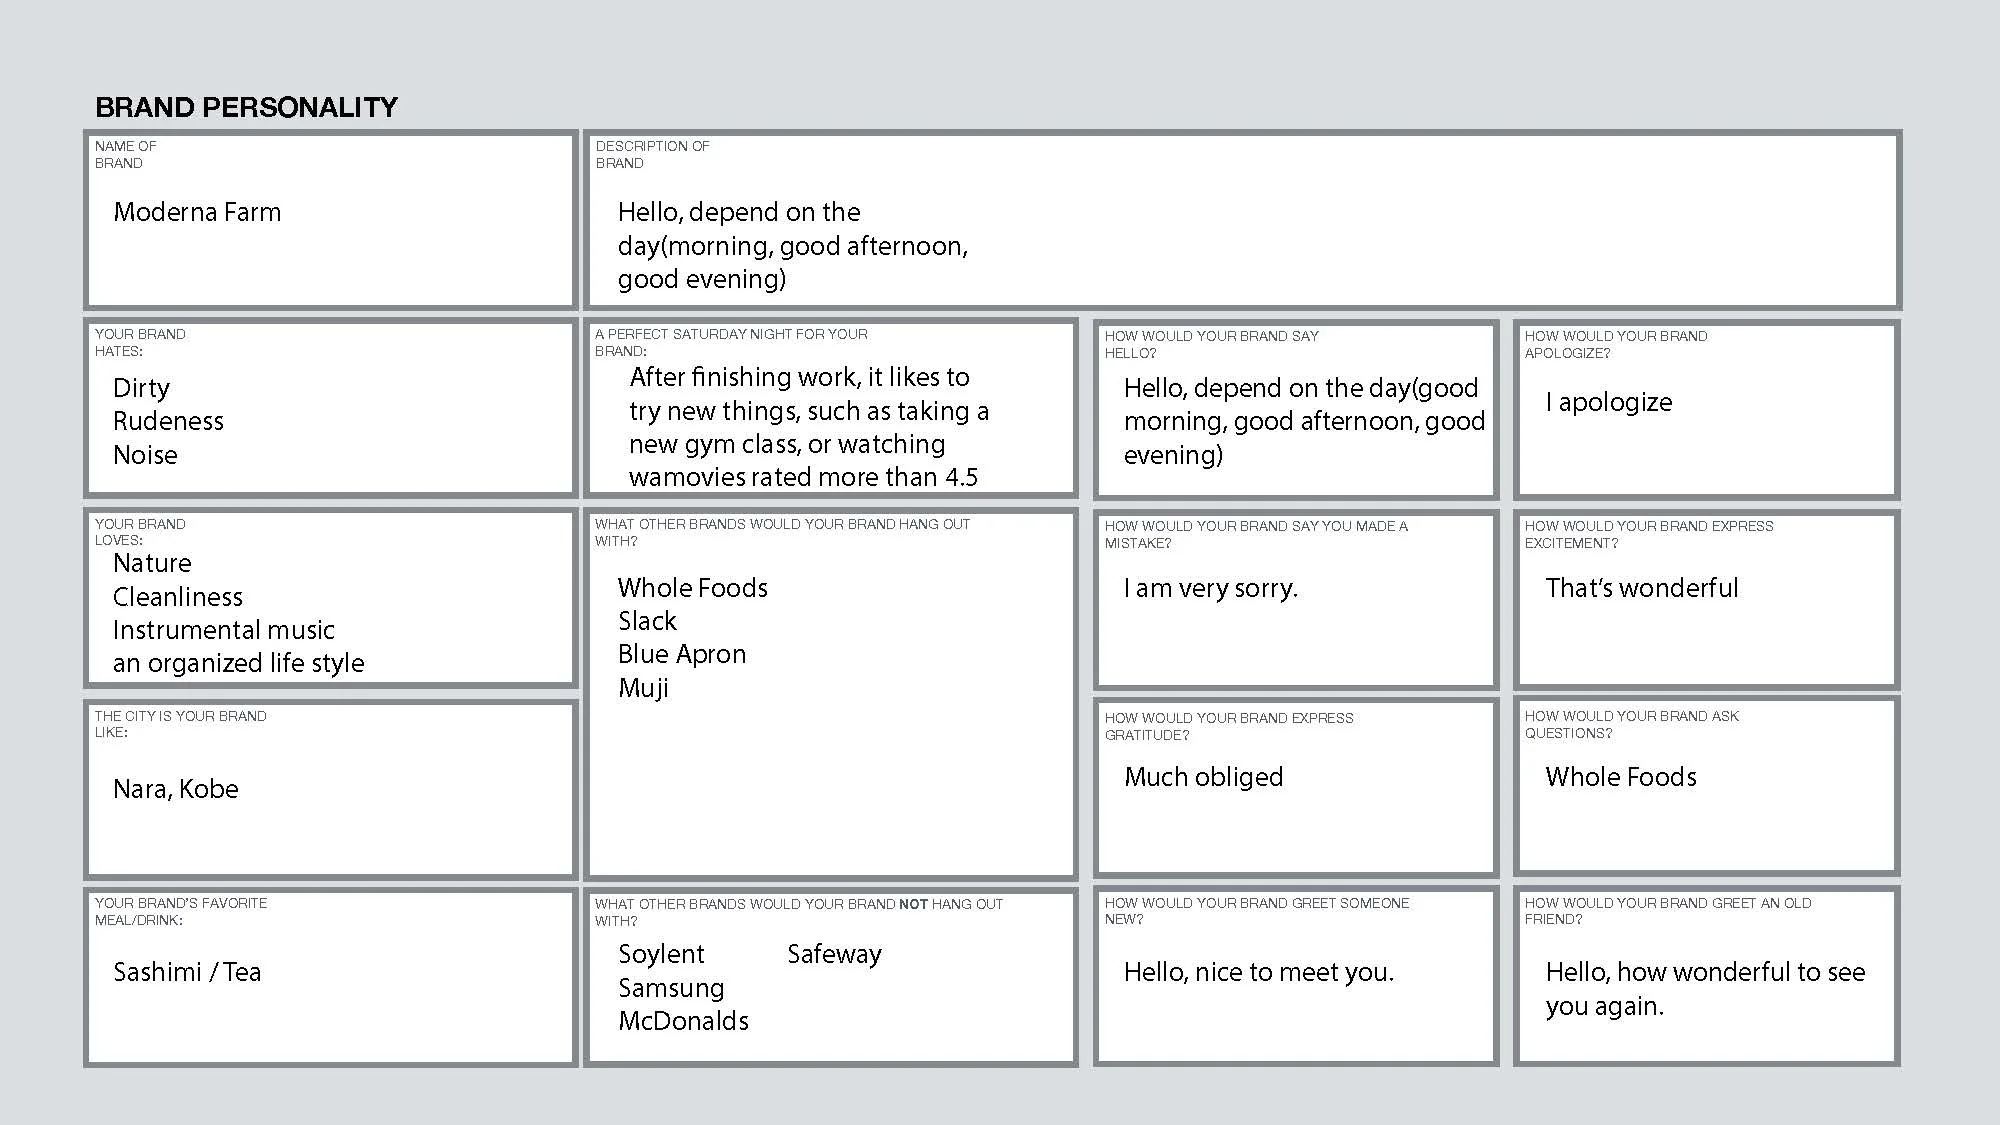Select 'Slack' in hang out list
Viewport: 2000px width, 1125px height.
pyautogui.click(x=647, y=621)
